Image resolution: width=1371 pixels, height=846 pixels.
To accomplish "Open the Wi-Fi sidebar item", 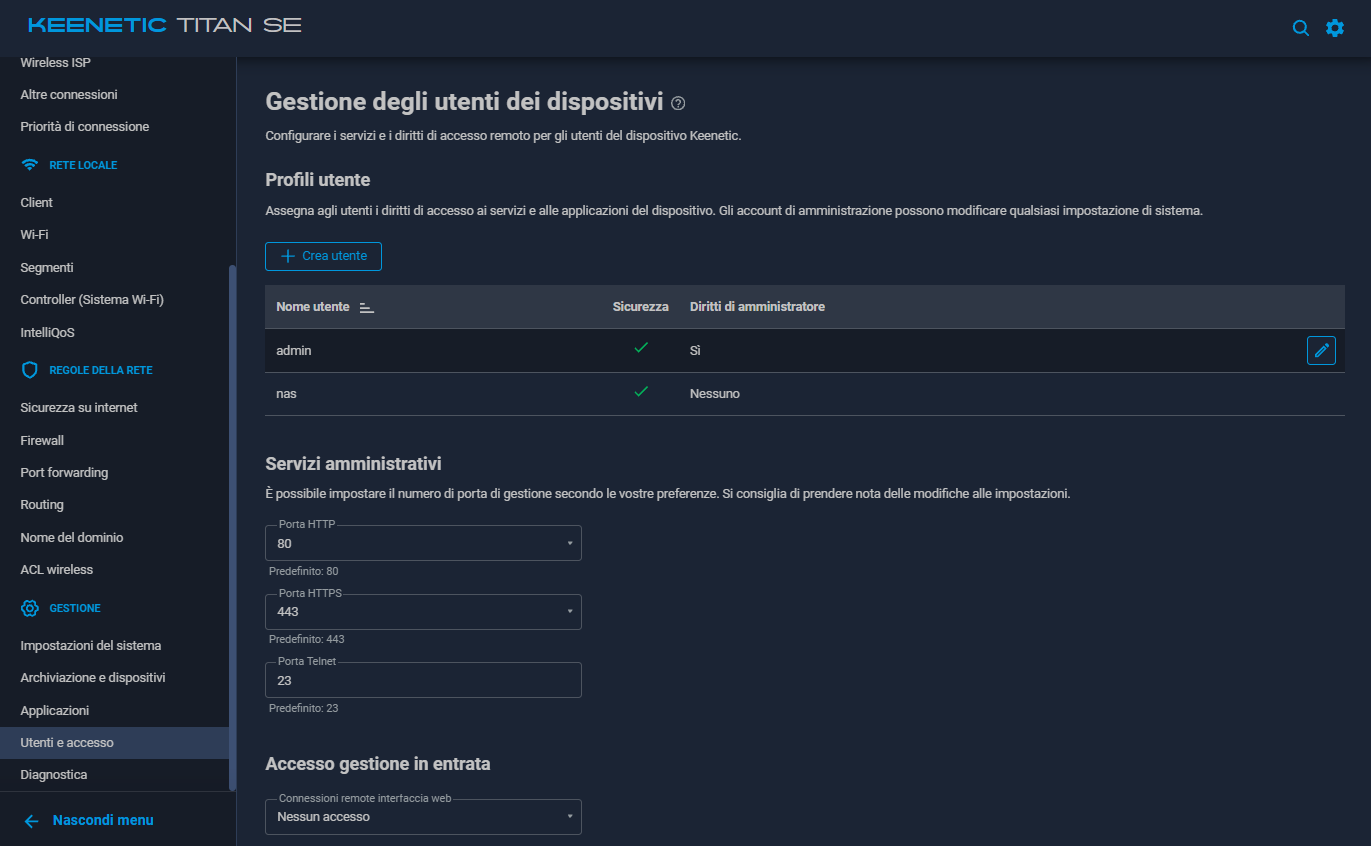I will point(35,235).
